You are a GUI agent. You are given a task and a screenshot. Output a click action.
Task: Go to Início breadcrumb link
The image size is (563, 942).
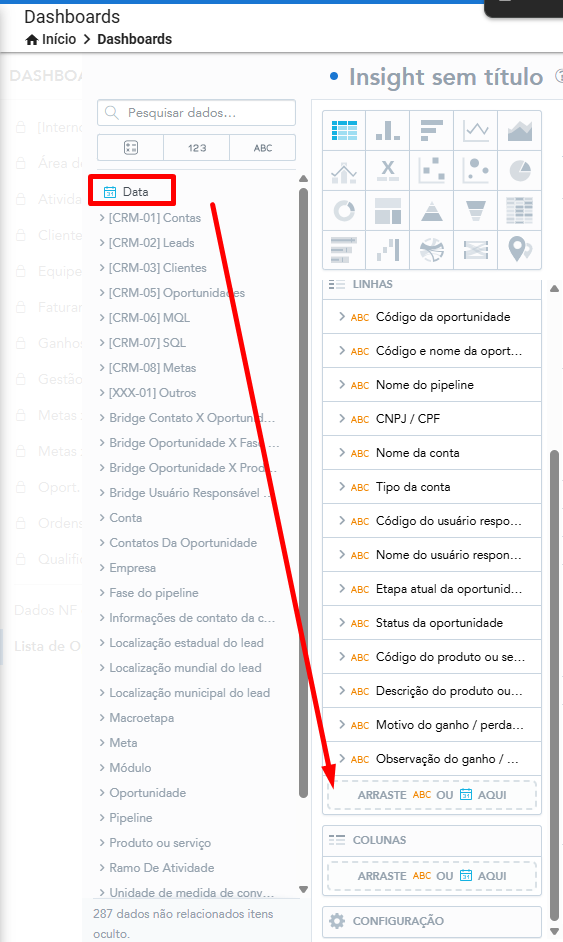[59, 40]
